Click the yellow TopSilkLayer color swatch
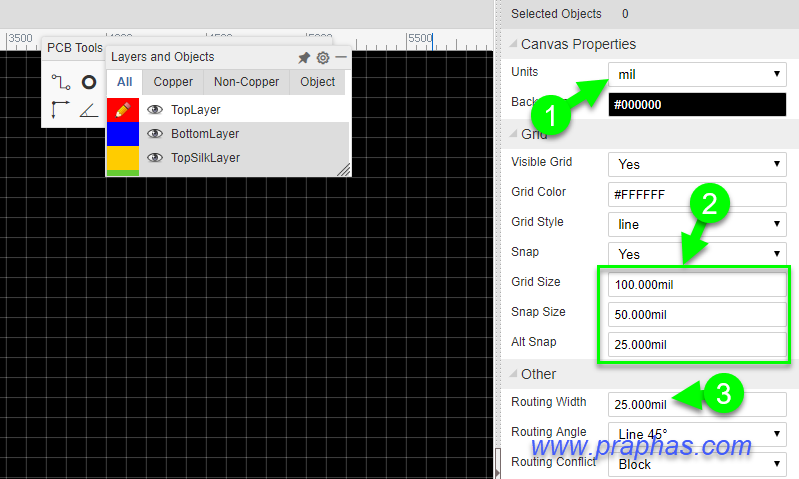 tap(123, 158)
